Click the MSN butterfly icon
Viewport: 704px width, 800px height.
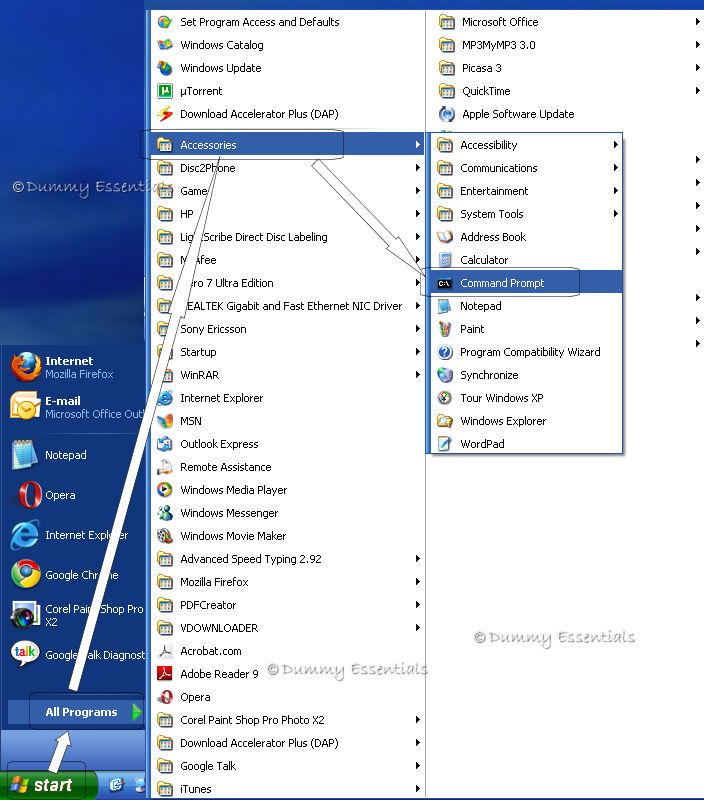pyautogui.click(x=165, y=421)
